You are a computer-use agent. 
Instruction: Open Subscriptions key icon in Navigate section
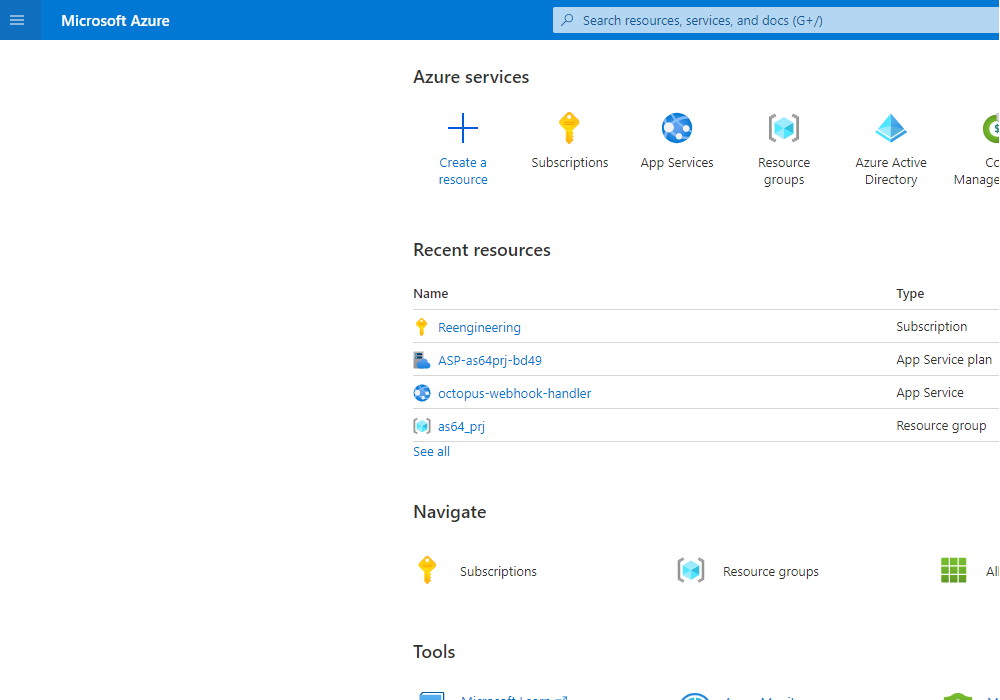(427, 570)
